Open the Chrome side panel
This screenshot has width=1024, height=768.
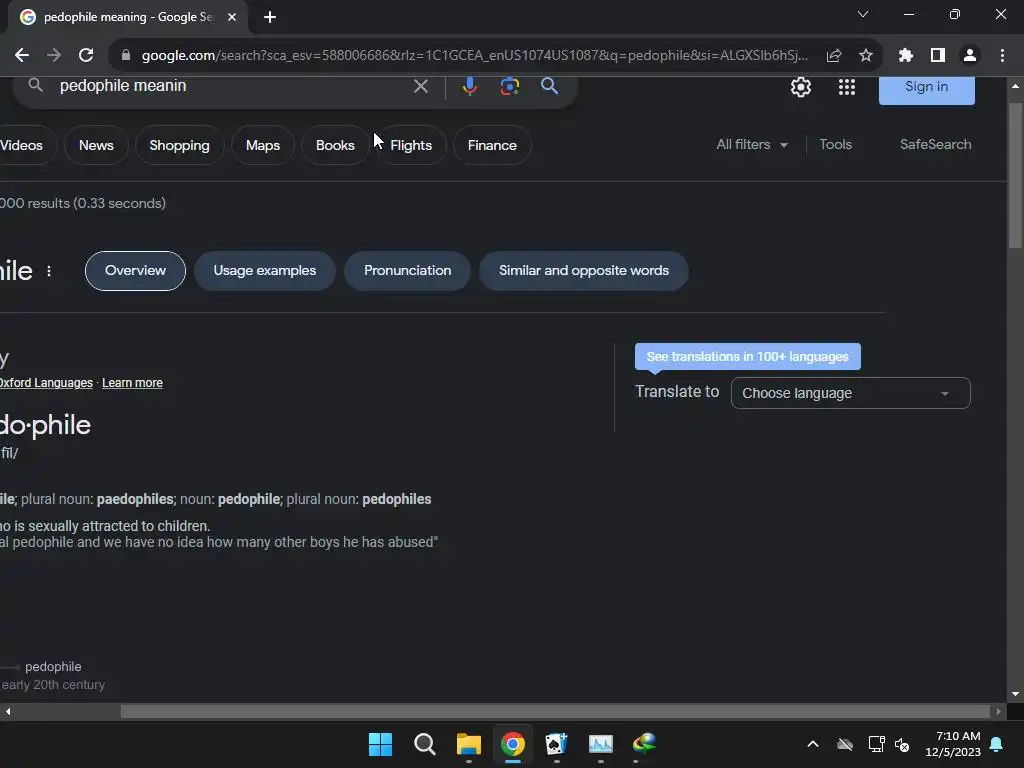[938, 56]
